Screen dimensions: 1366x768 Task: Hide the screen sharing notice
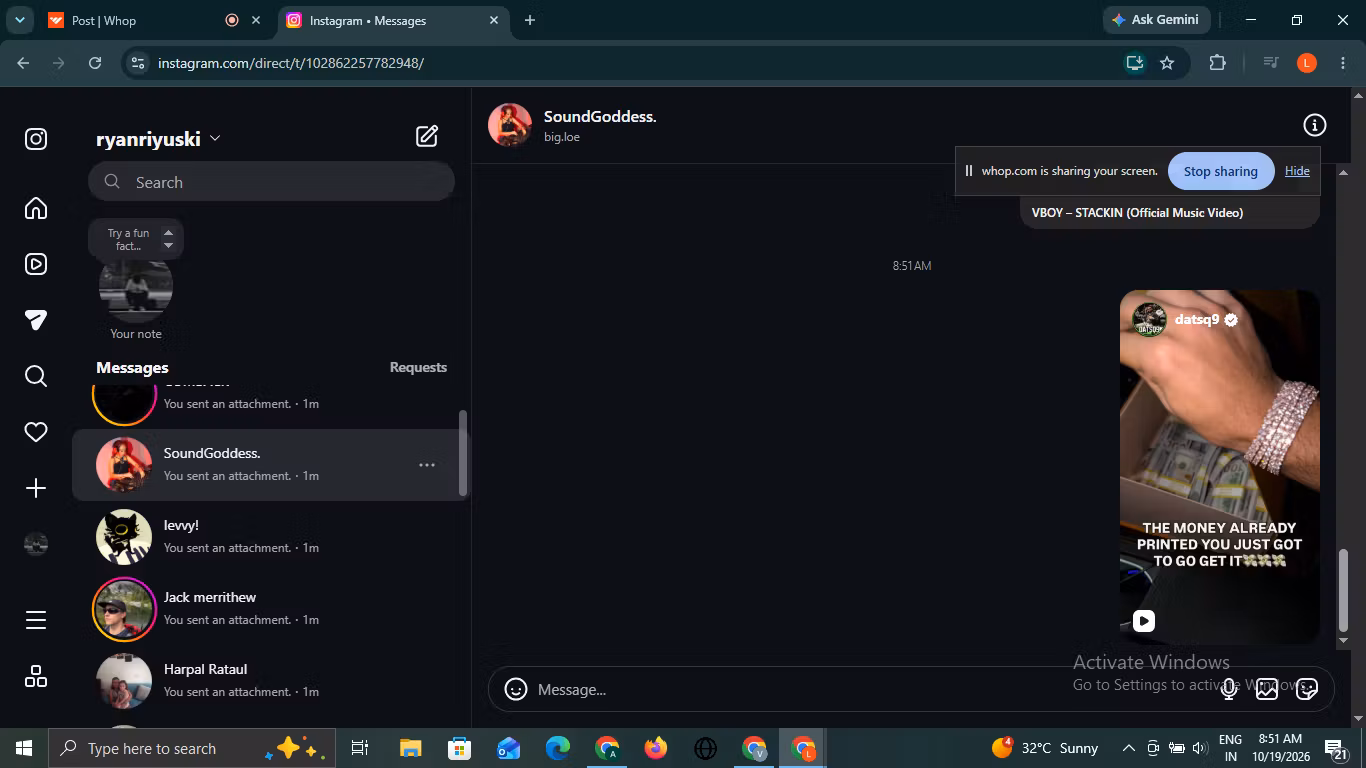click(x=1297, y=171)
